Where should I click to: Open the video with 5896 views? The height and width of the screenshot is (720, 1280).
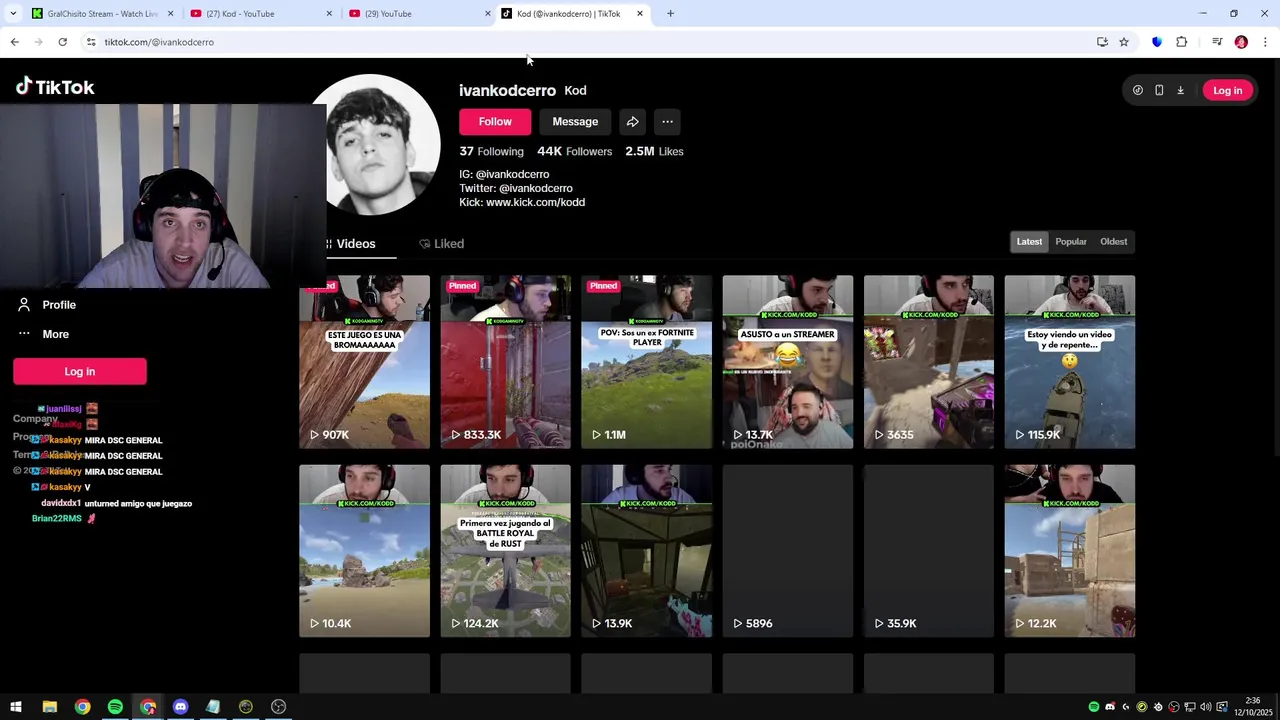tap(788, 551)
